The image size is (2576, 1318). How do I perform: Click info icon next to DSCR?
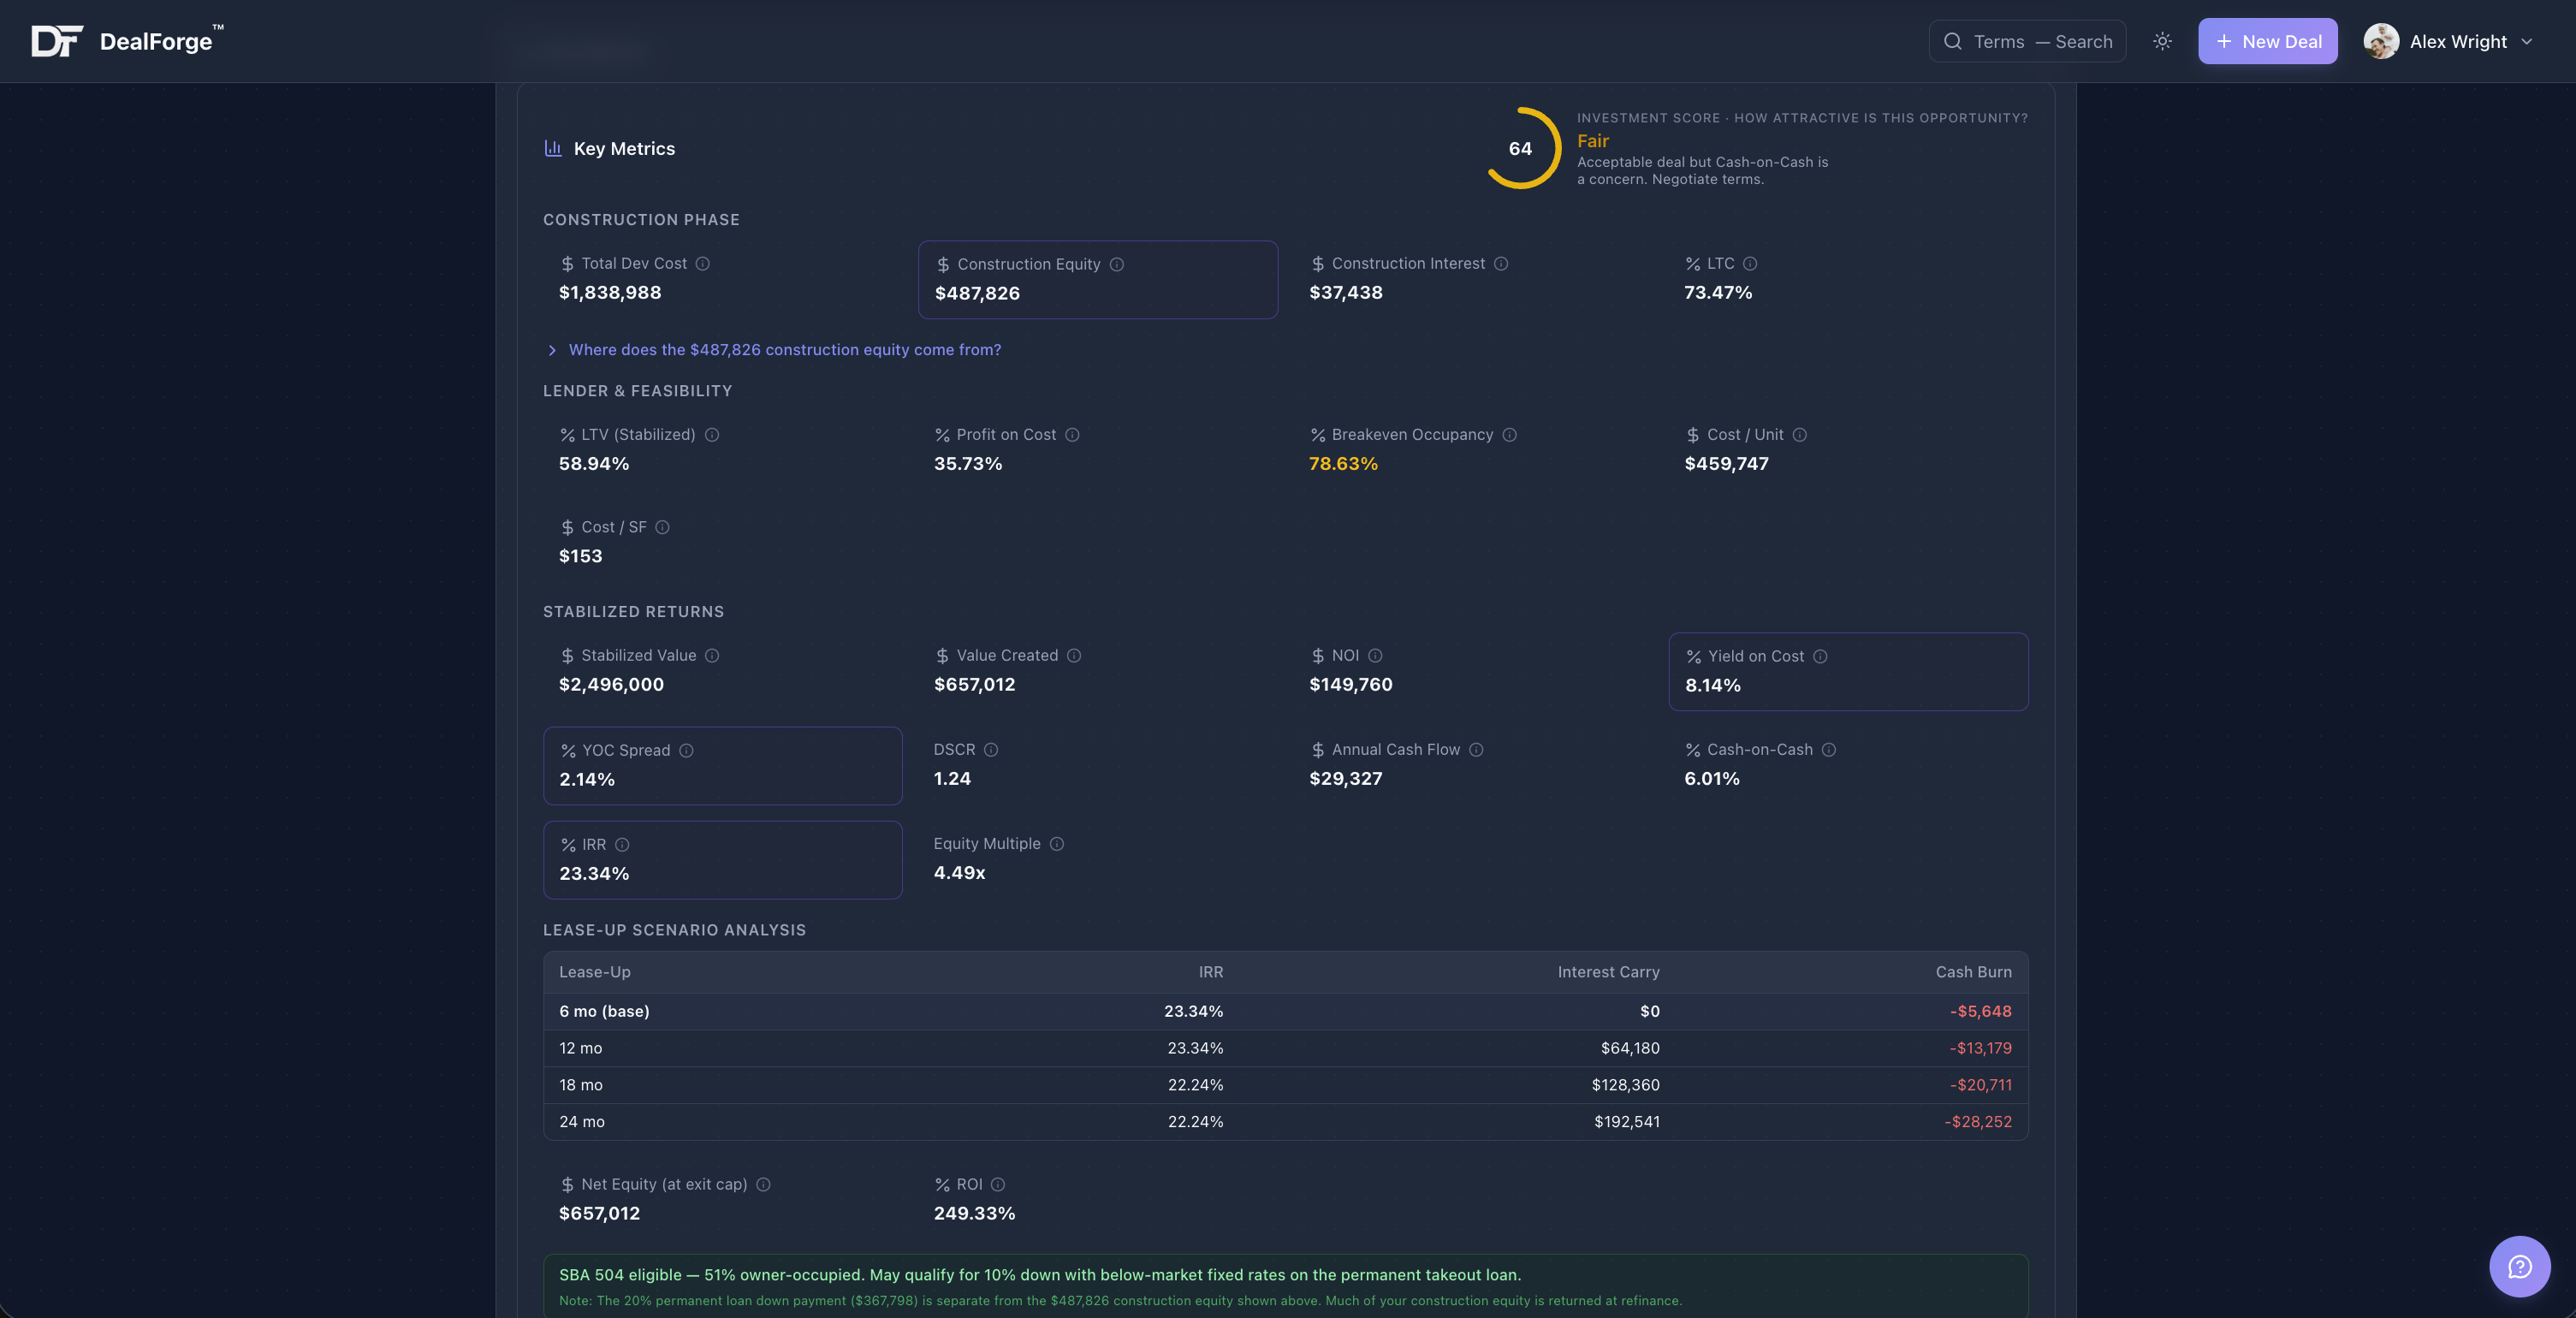pos(991,750)
